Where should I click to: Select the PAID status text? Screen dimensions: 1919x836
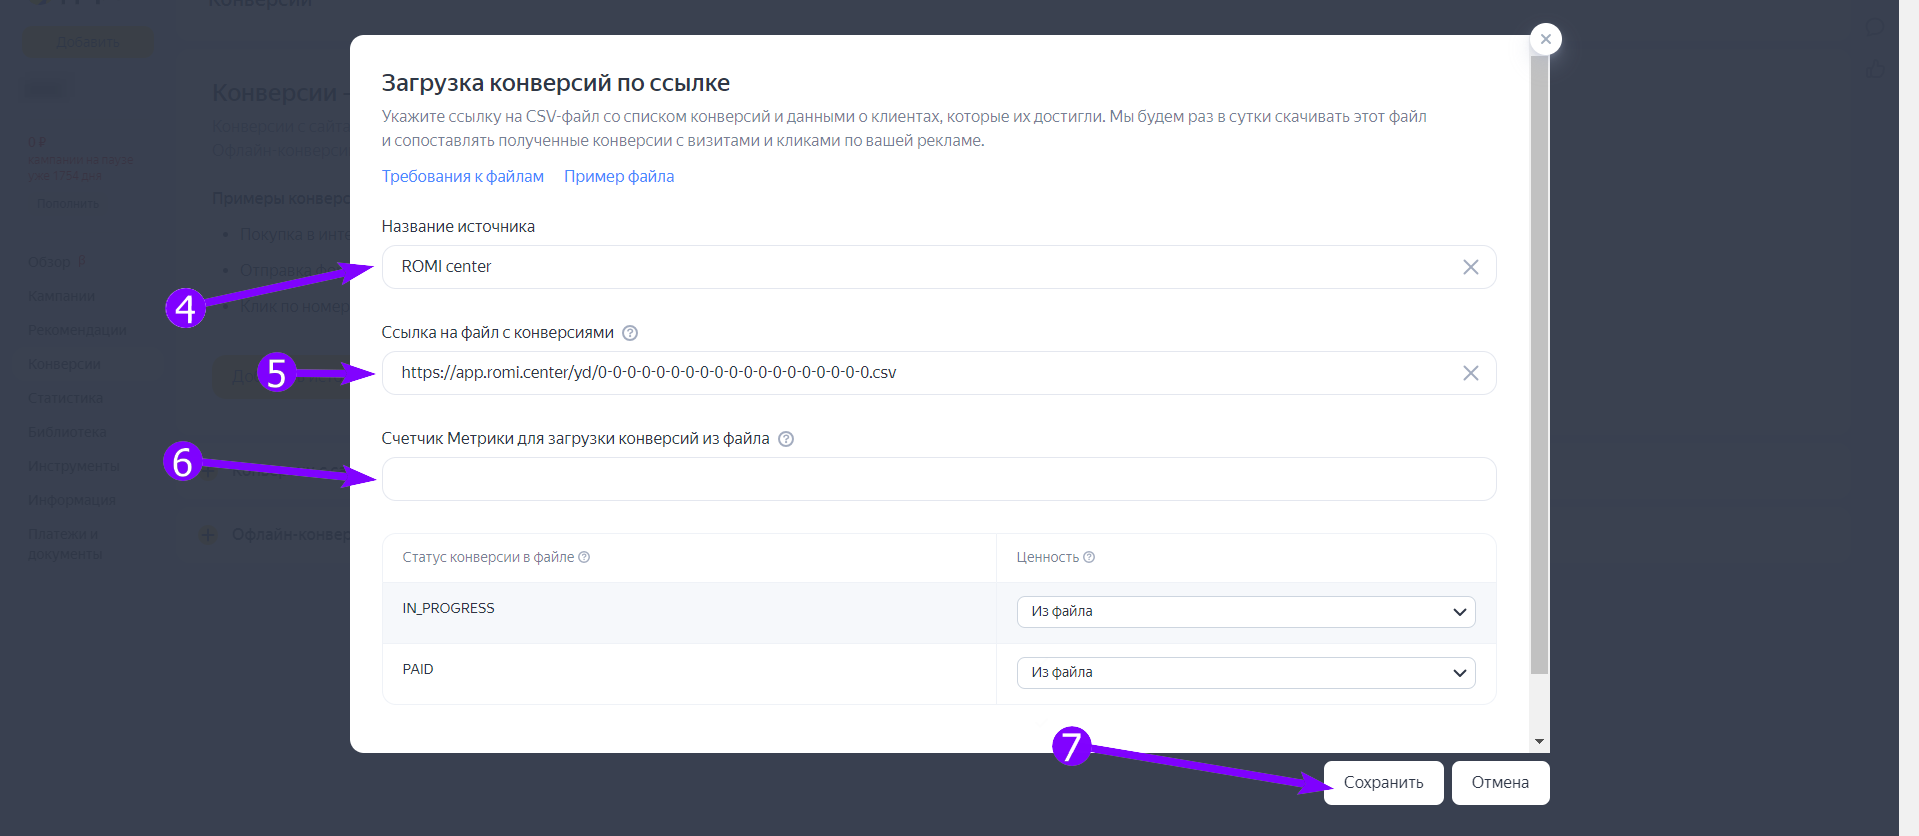pyautogui.click(x=418, y=669)
